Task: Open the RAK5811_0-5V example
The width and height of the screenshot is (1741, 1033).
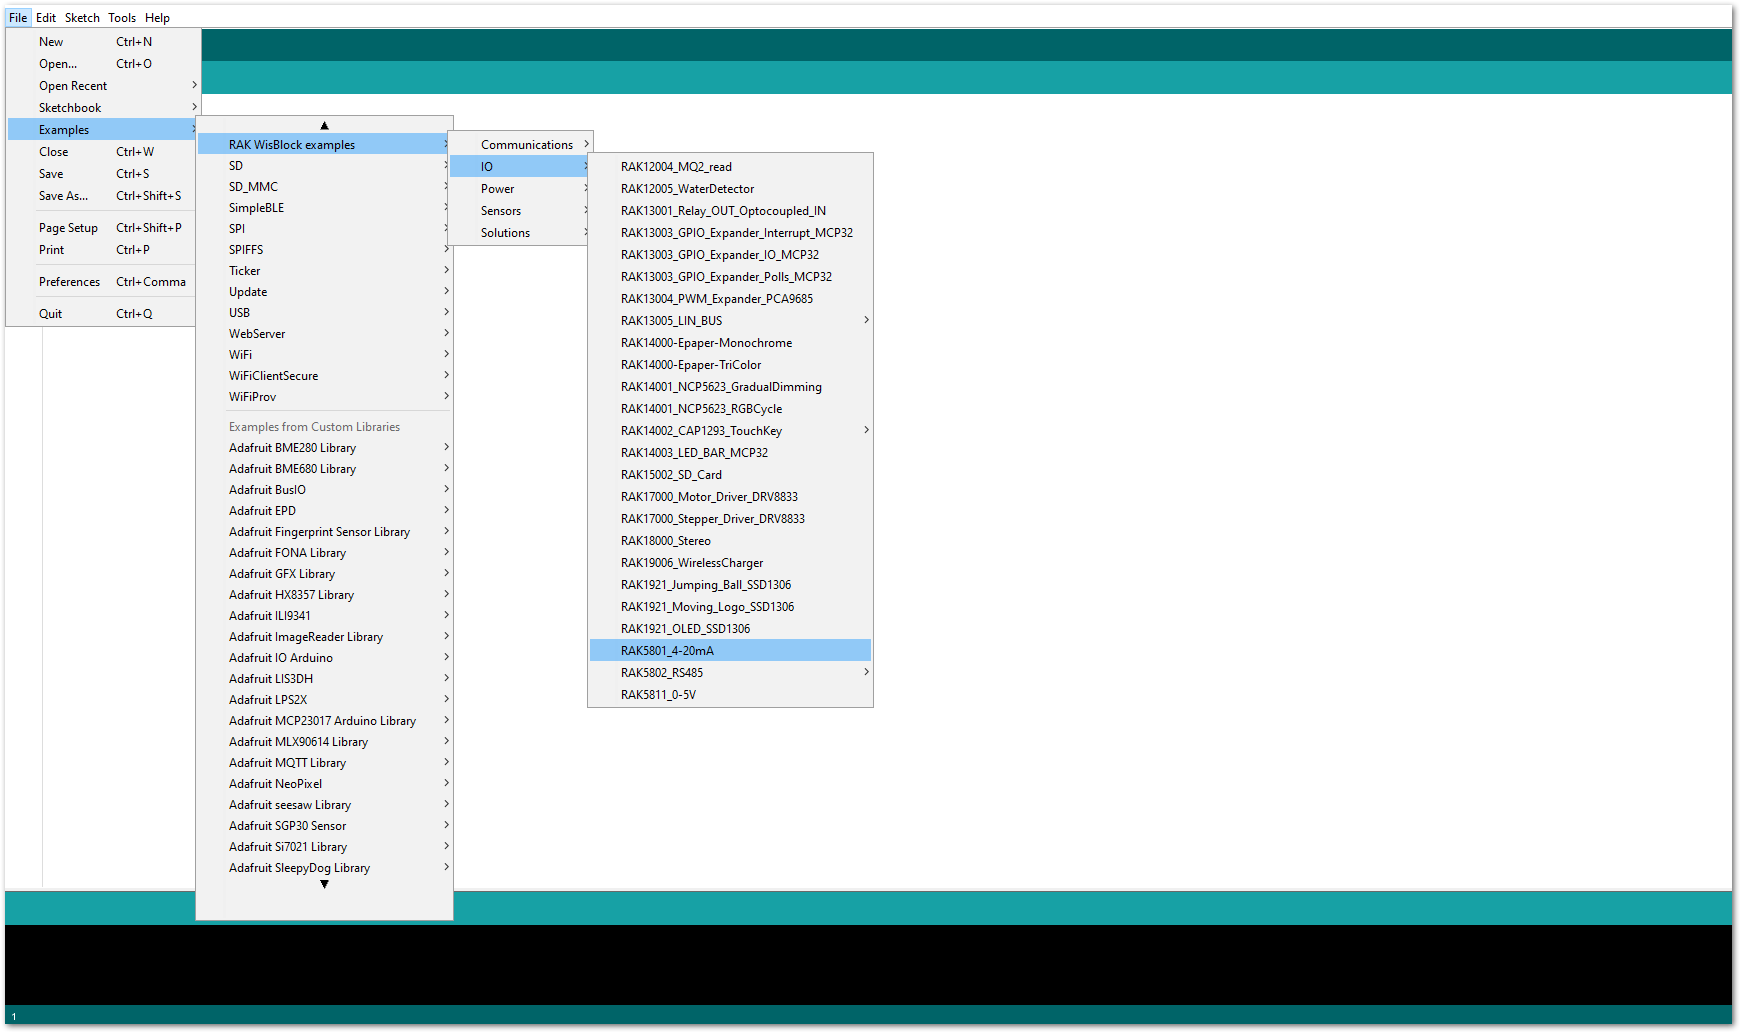Action: (730, 695)
